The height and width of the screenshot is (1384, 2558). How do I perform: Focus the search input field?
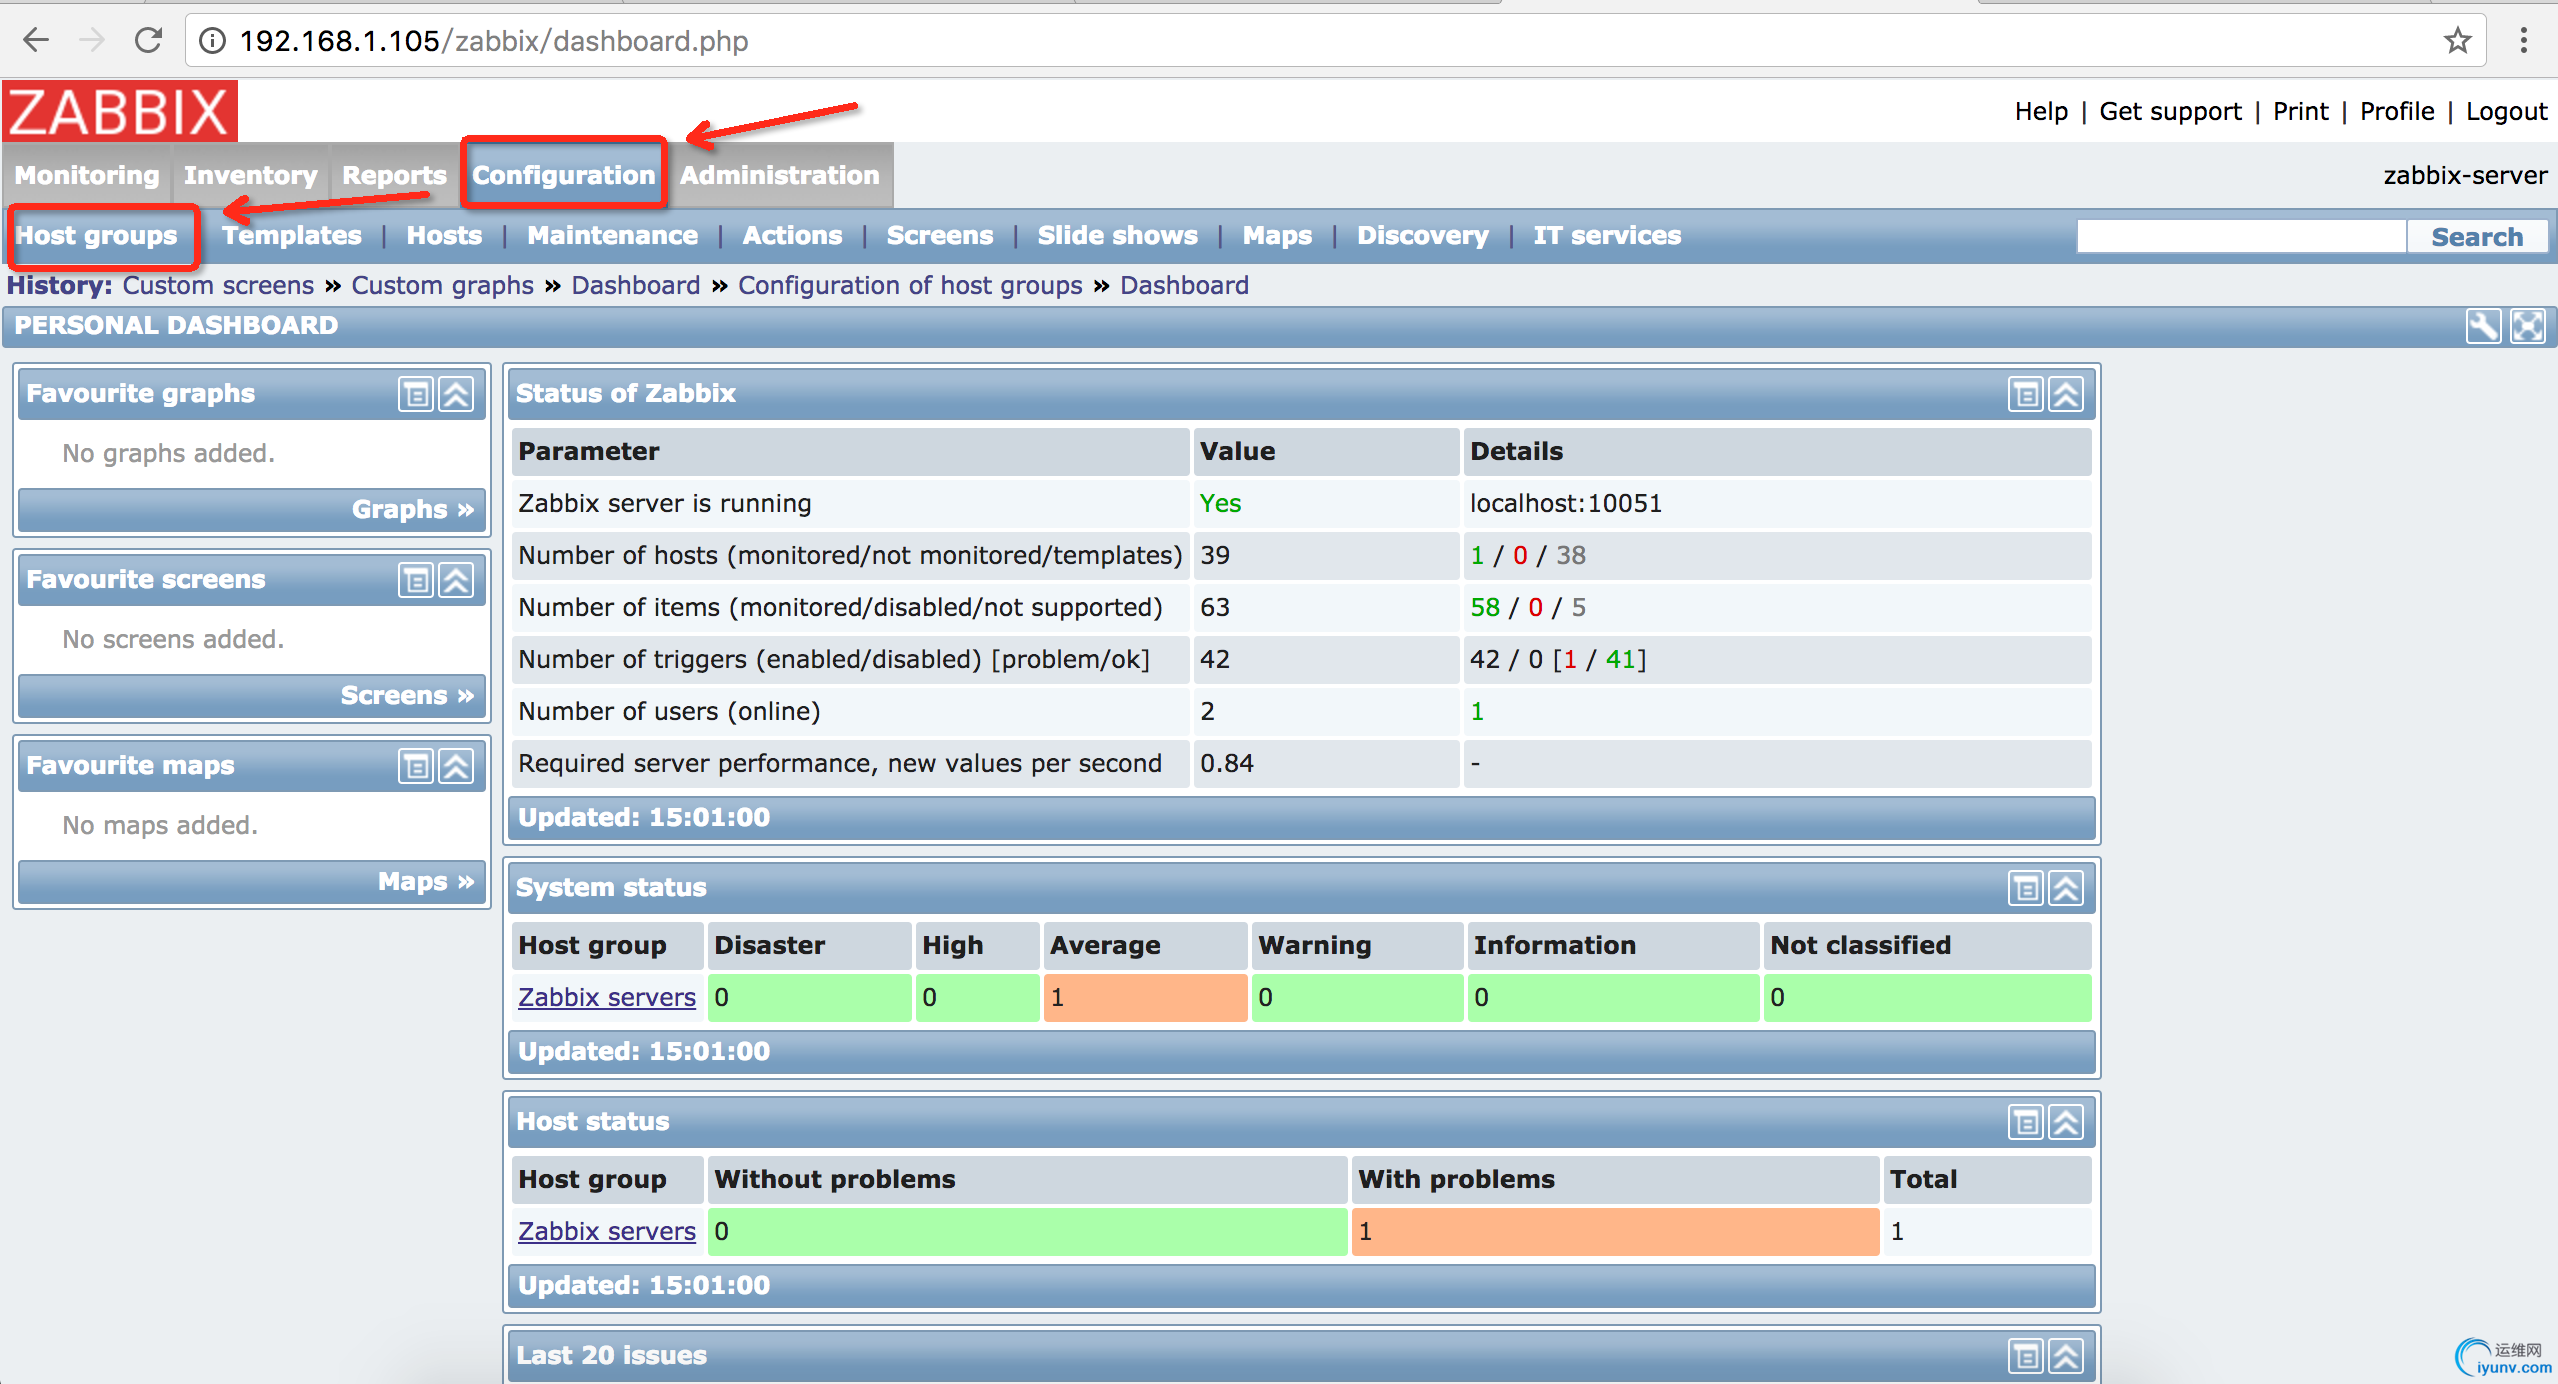pos(2240,237)
